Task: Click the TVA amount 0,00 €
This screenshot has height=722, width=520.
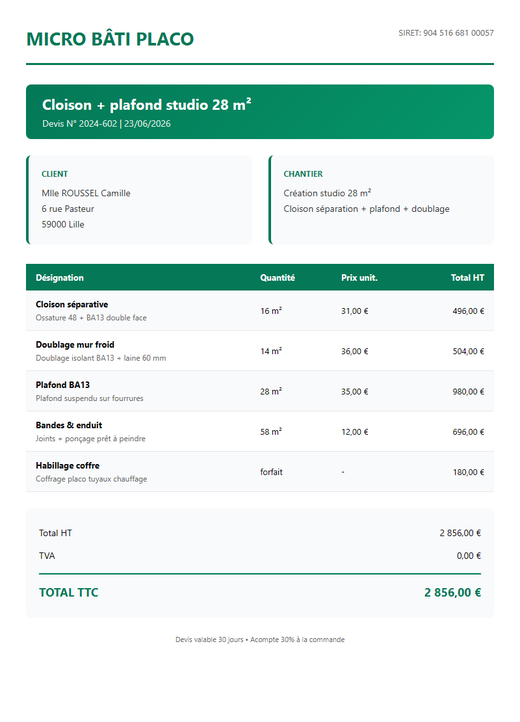Action: 469,556
